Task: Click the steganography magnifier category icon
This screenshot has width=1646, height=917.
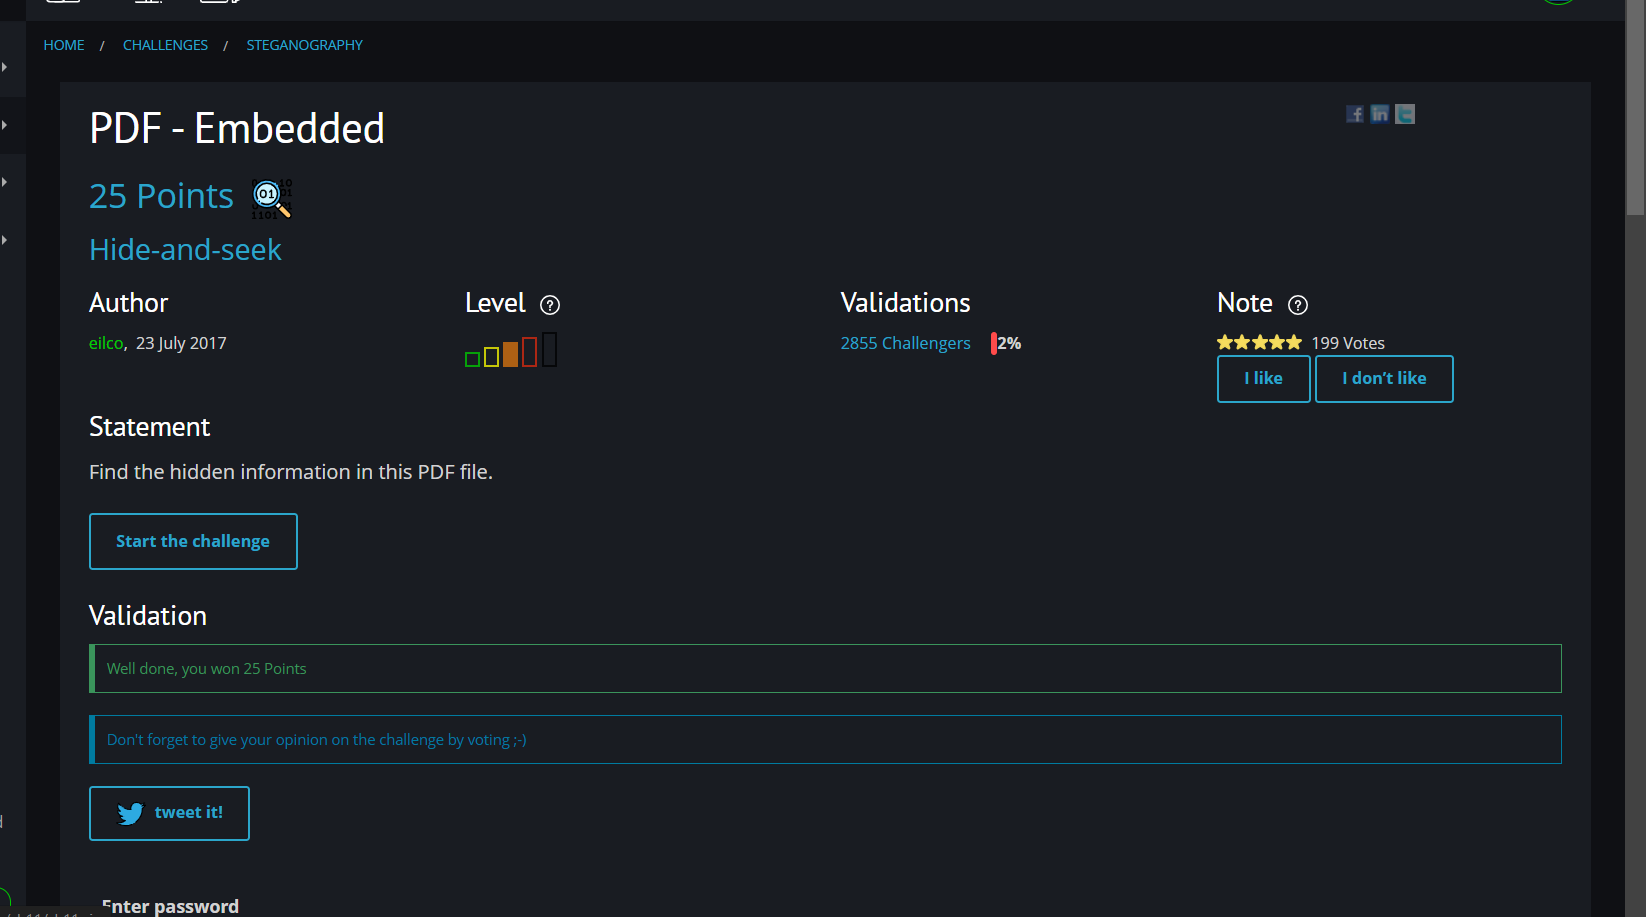Action: 271,199
